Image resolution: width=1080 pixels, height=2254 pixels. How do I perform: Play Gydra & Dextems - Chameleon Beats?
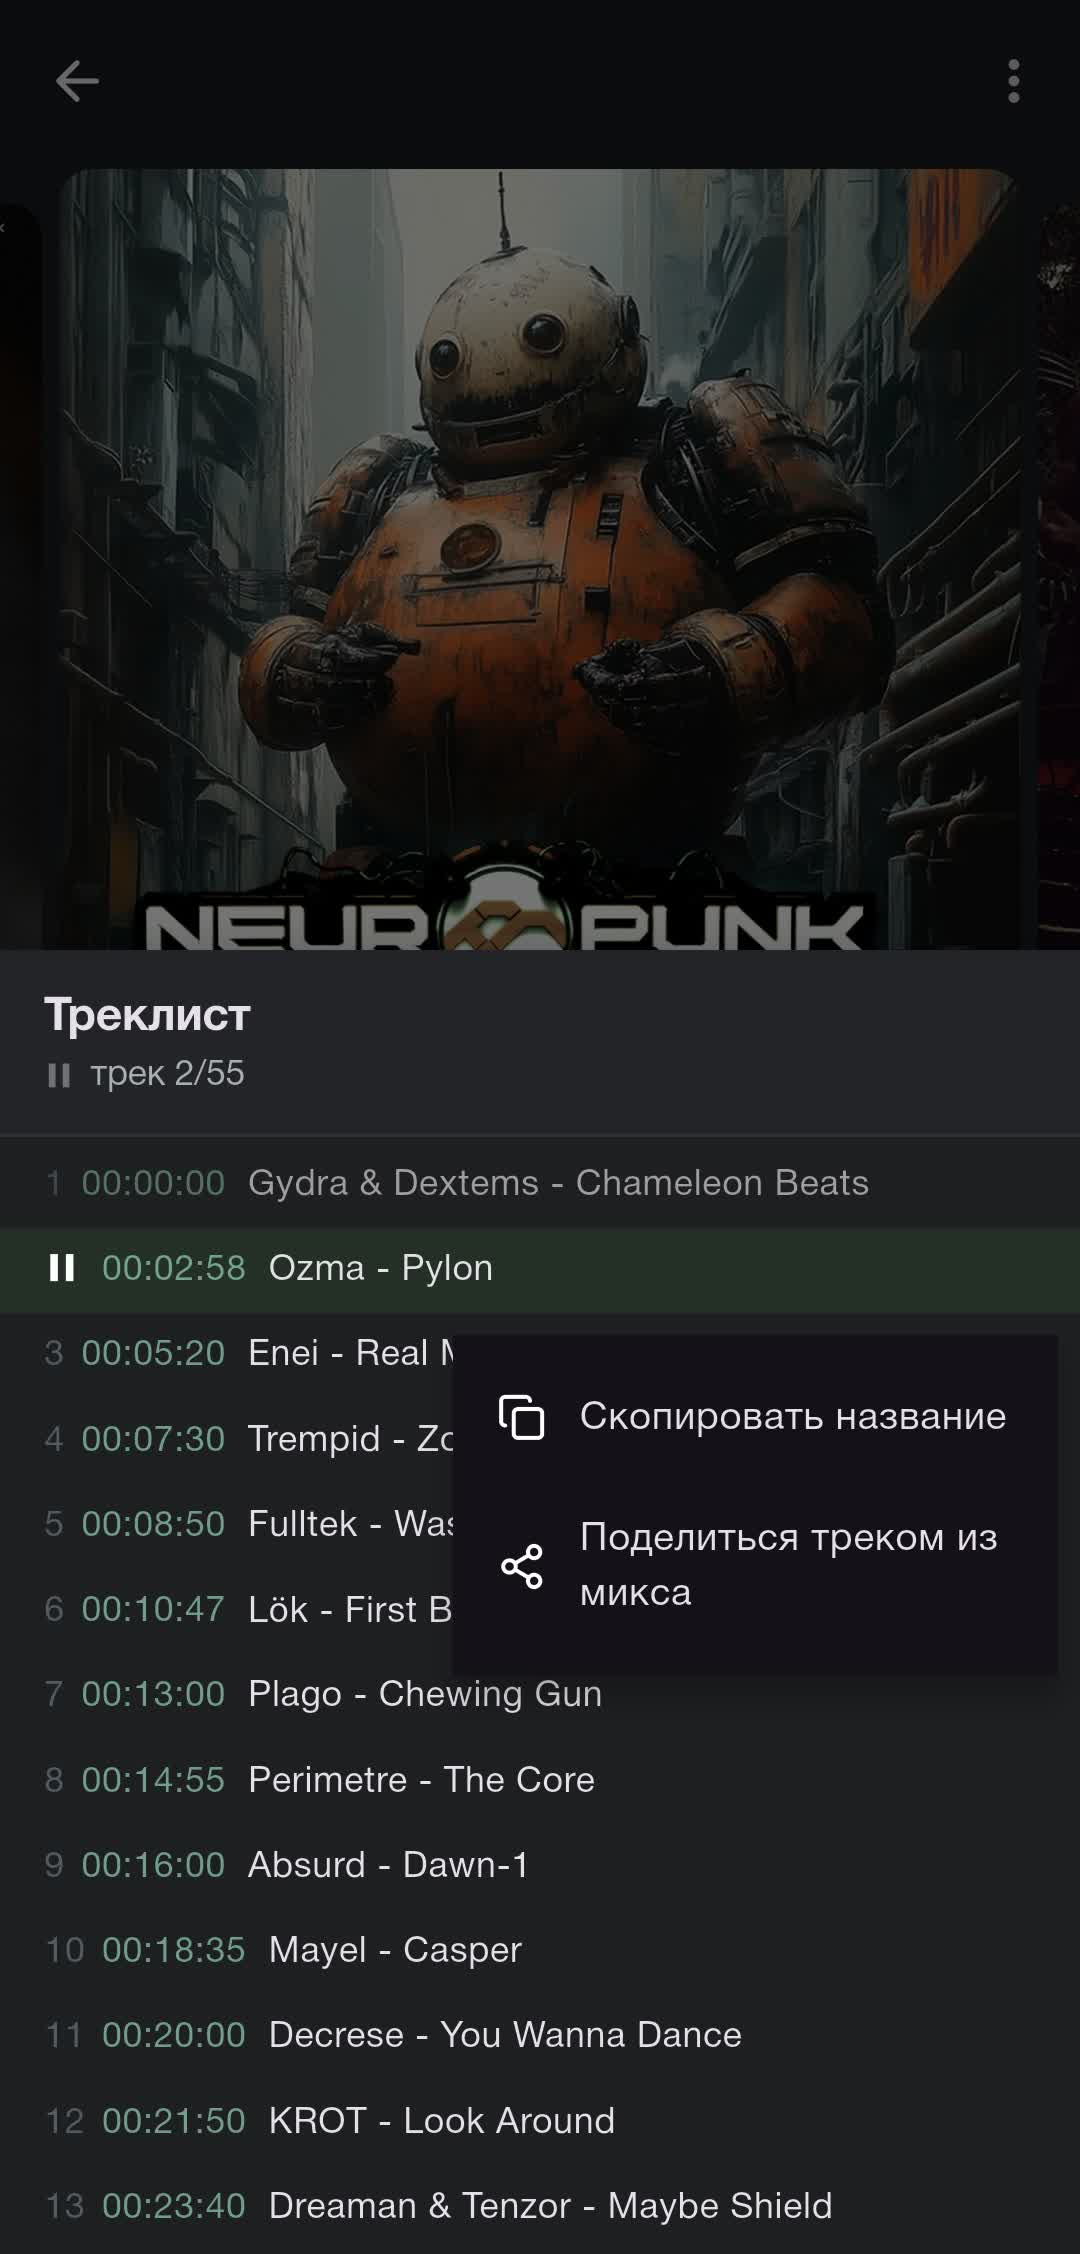(x=540, y=1183)
